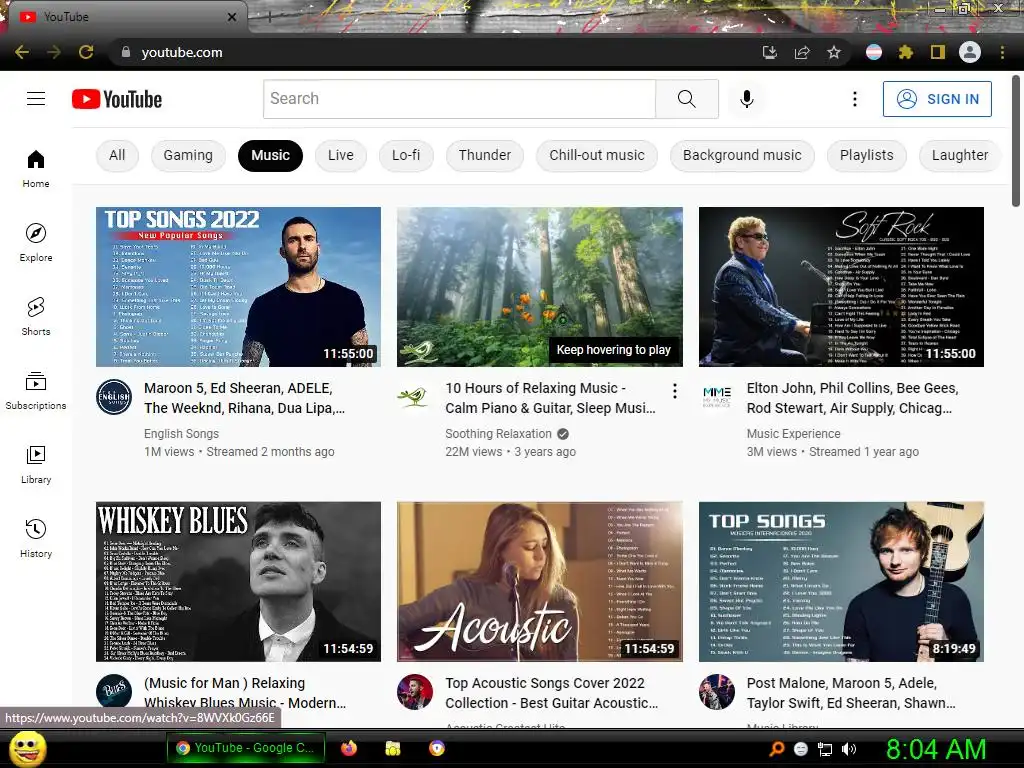Viewport: 1024px width, 768px height.
Task: Select the Playlists filter chip
Action: click(x=867, y=155)
